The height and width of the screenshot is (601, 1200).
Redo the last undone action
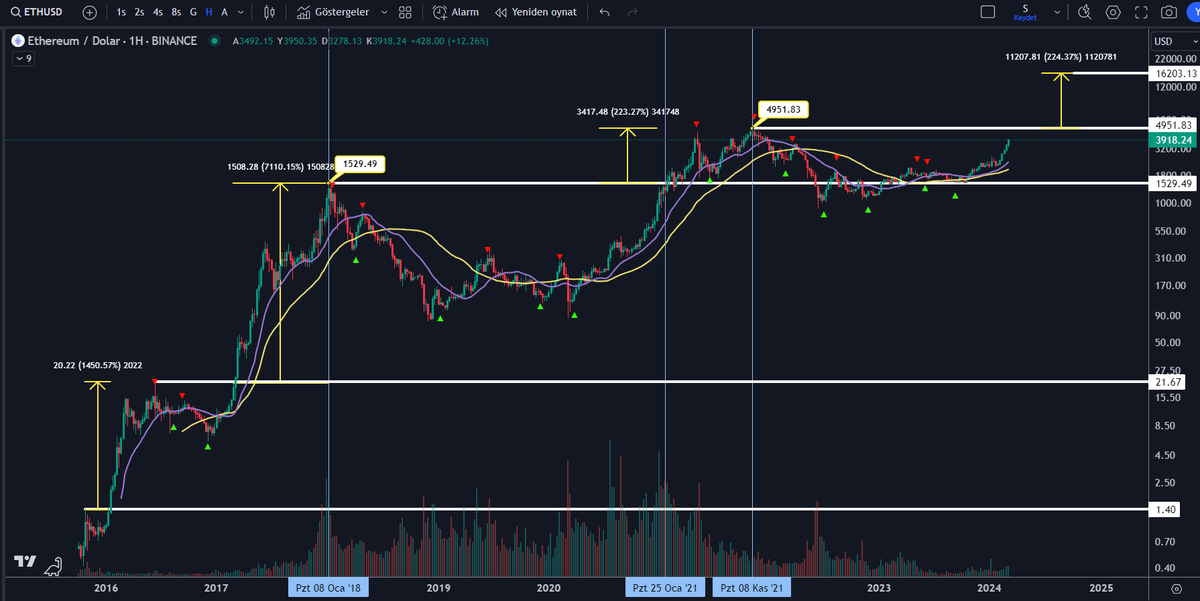coord(632,12)
